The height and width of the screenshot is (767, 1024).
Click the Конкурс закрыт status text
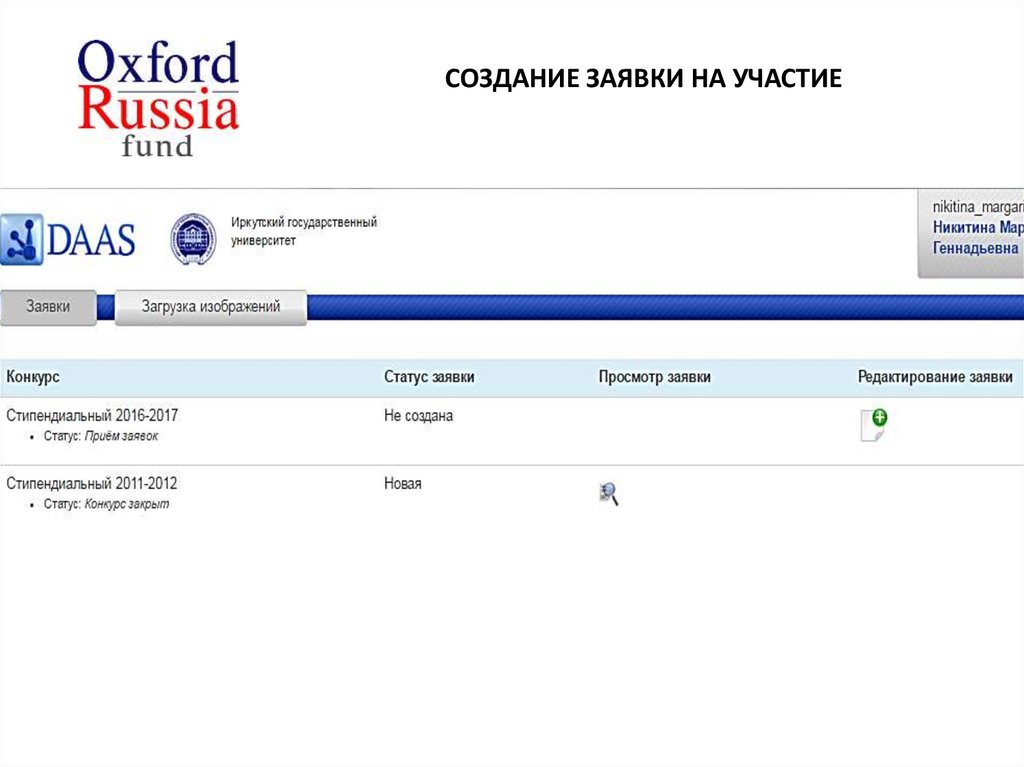coord(126,504)
